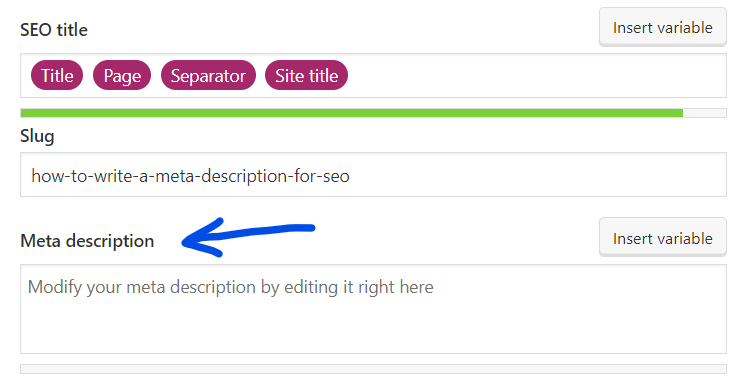This screenshot has height=387, width=743.
Task: Select the Title variable pill
Action: point(57,75)
